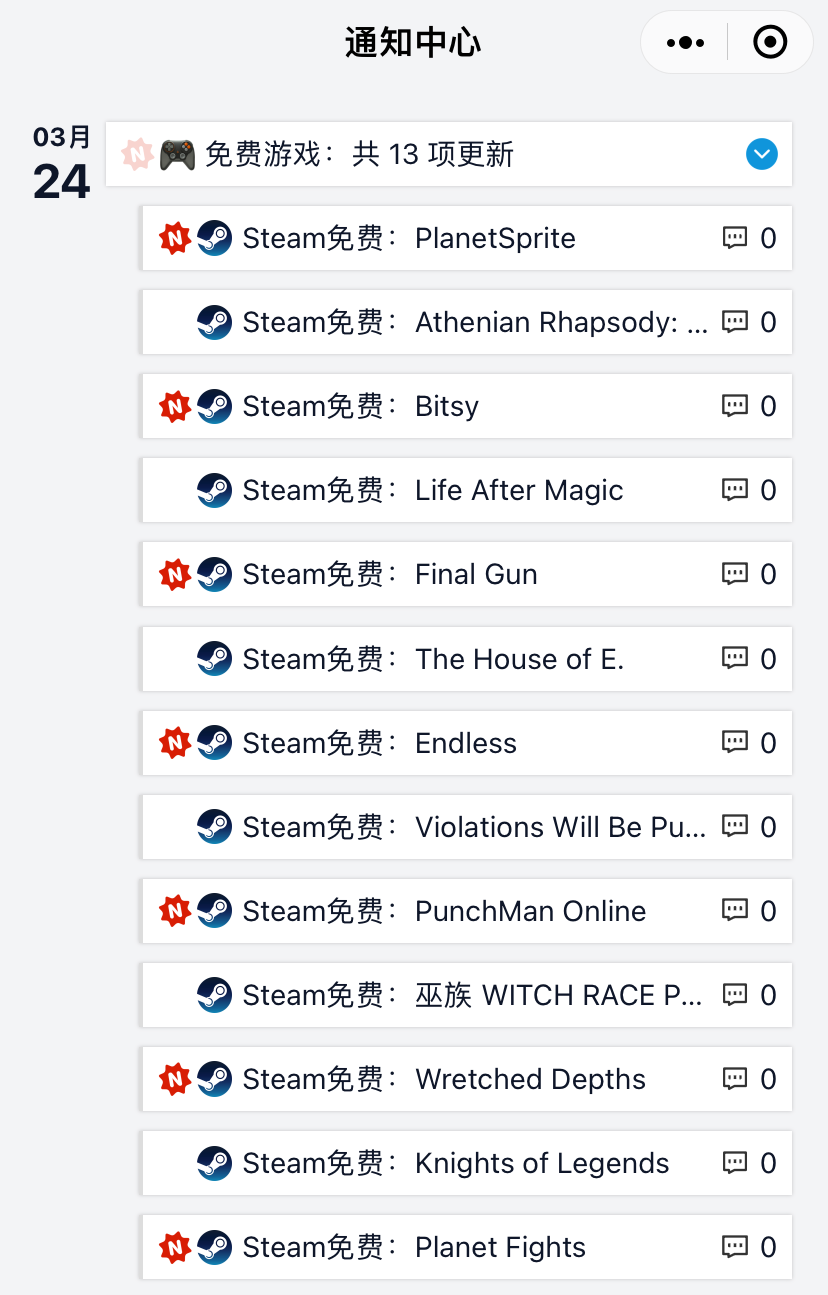Open the comment icon for Life After Magic
This screenshot has width=828, height=1295.
[735, 490]
